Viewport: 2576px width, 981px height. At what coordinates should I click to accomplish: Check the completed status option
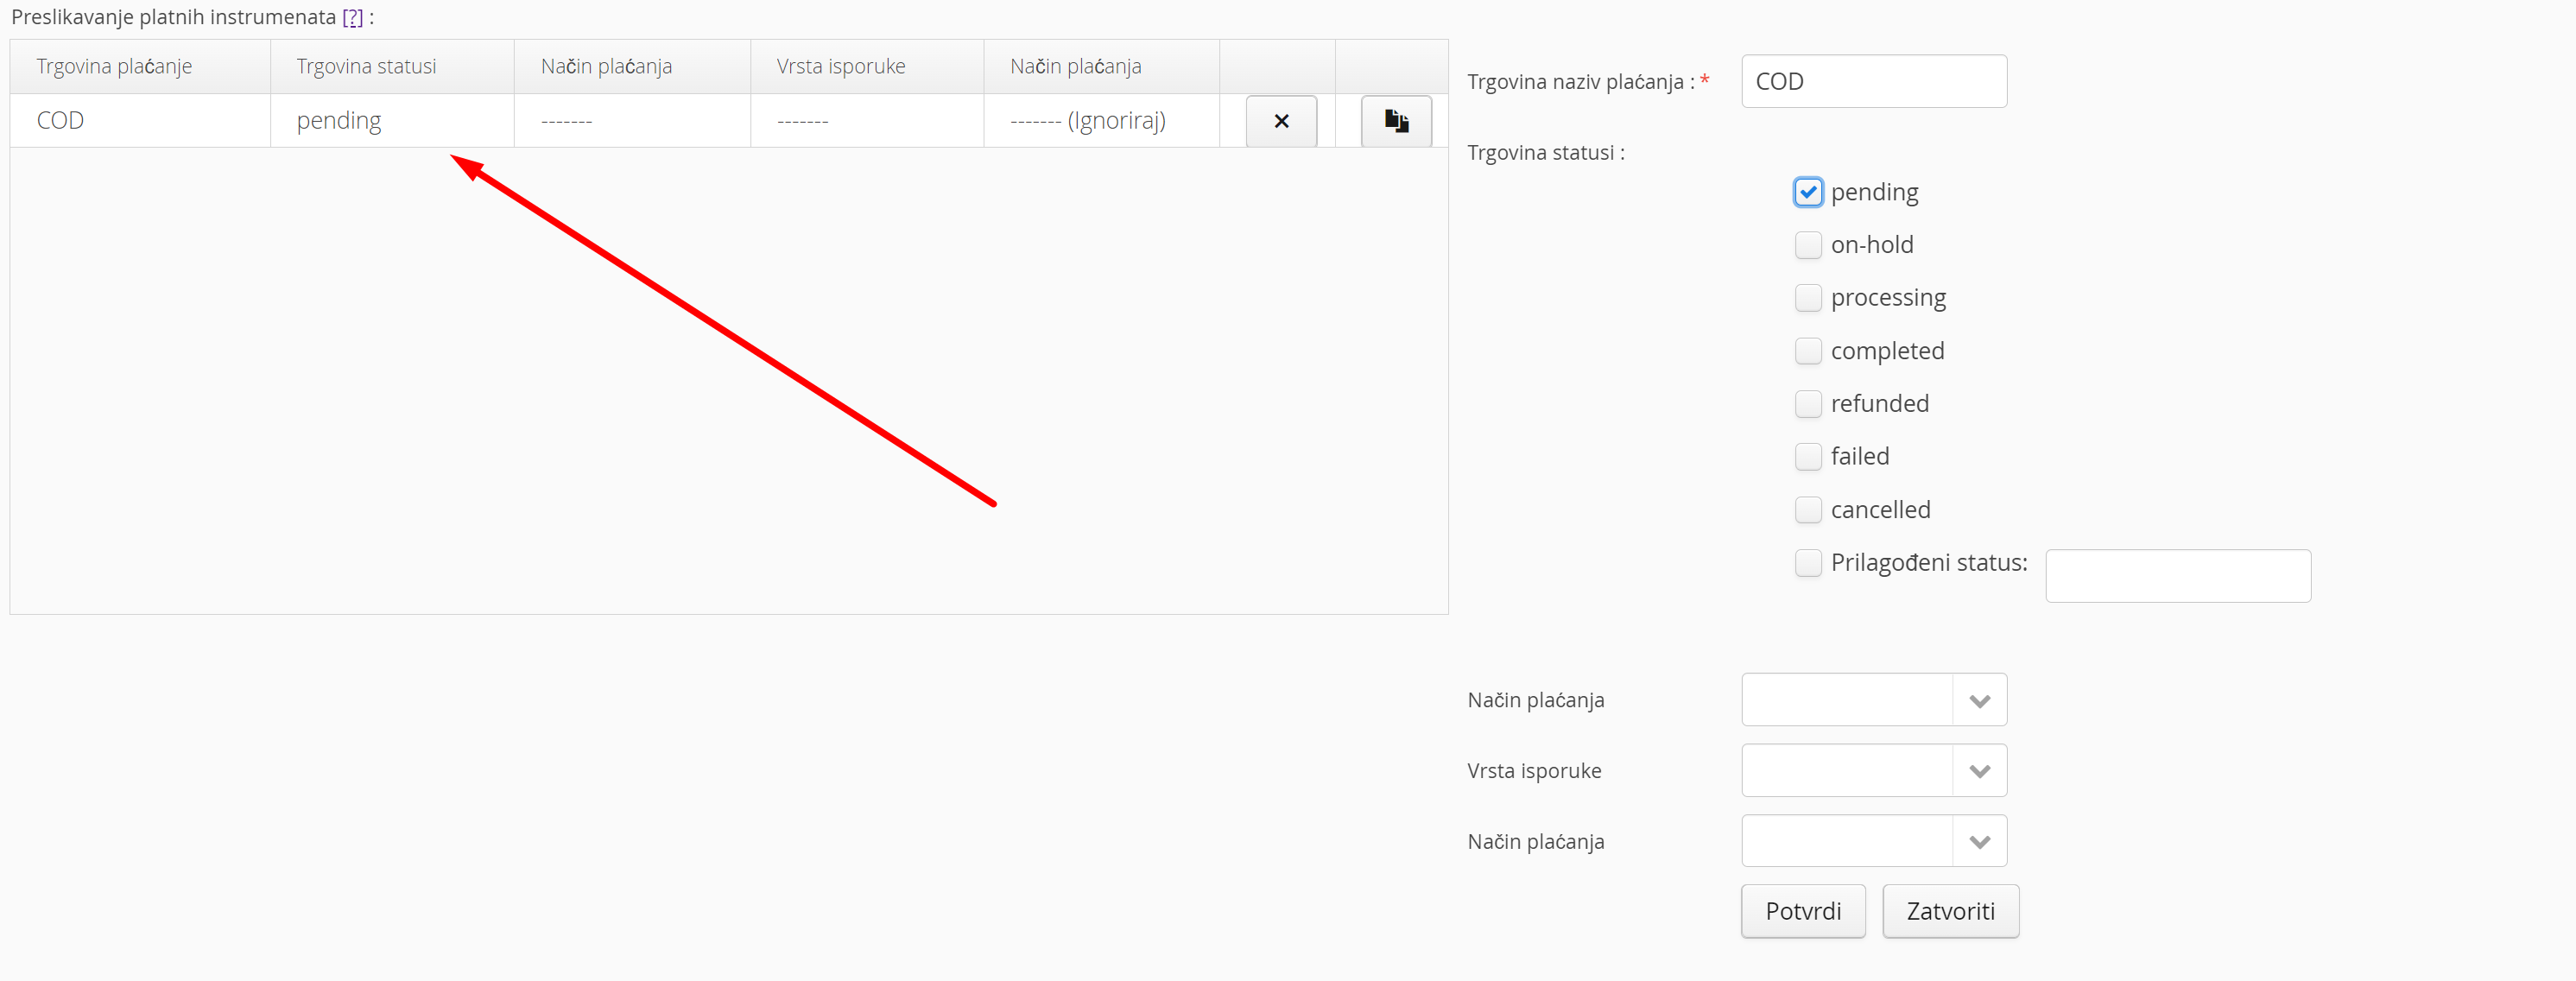coord(1807,351)
